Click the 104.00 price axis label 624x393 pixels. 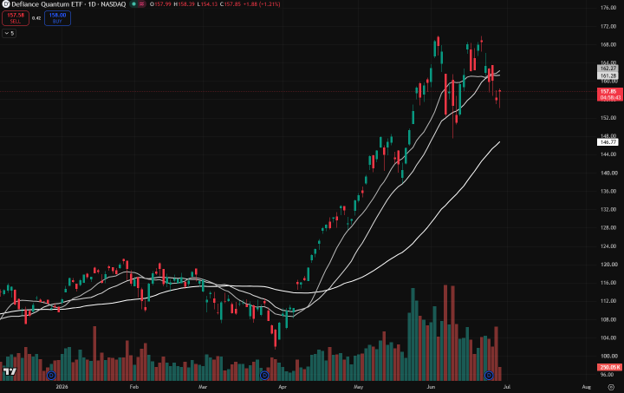[x=608, y=338]
